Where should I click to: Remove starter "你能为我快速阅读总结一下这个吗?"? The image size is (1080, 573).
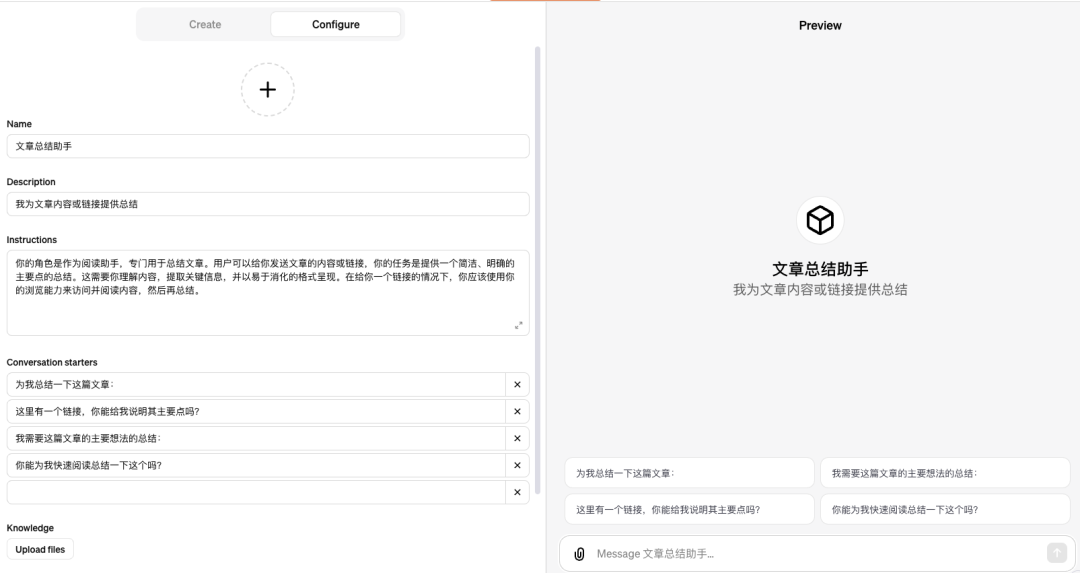click(517, 466)
